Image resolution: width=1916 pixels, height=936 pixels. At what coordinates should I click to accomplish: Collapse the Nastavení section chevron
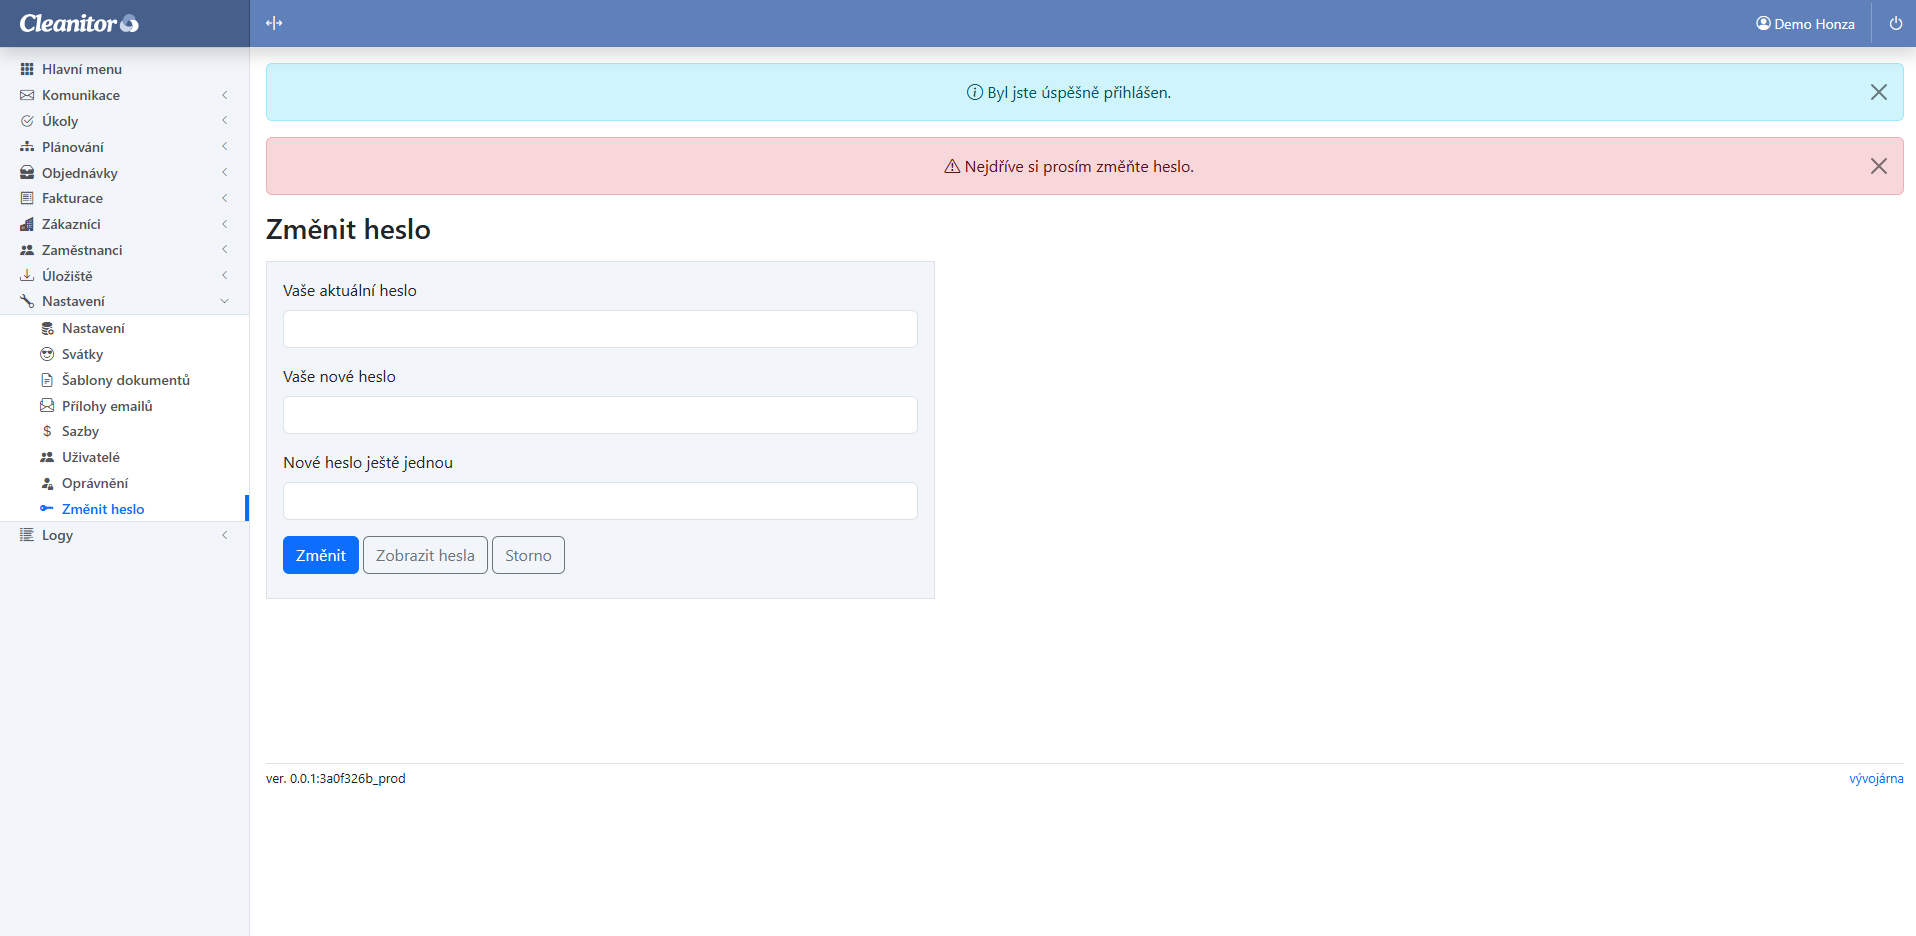(224, 301)
